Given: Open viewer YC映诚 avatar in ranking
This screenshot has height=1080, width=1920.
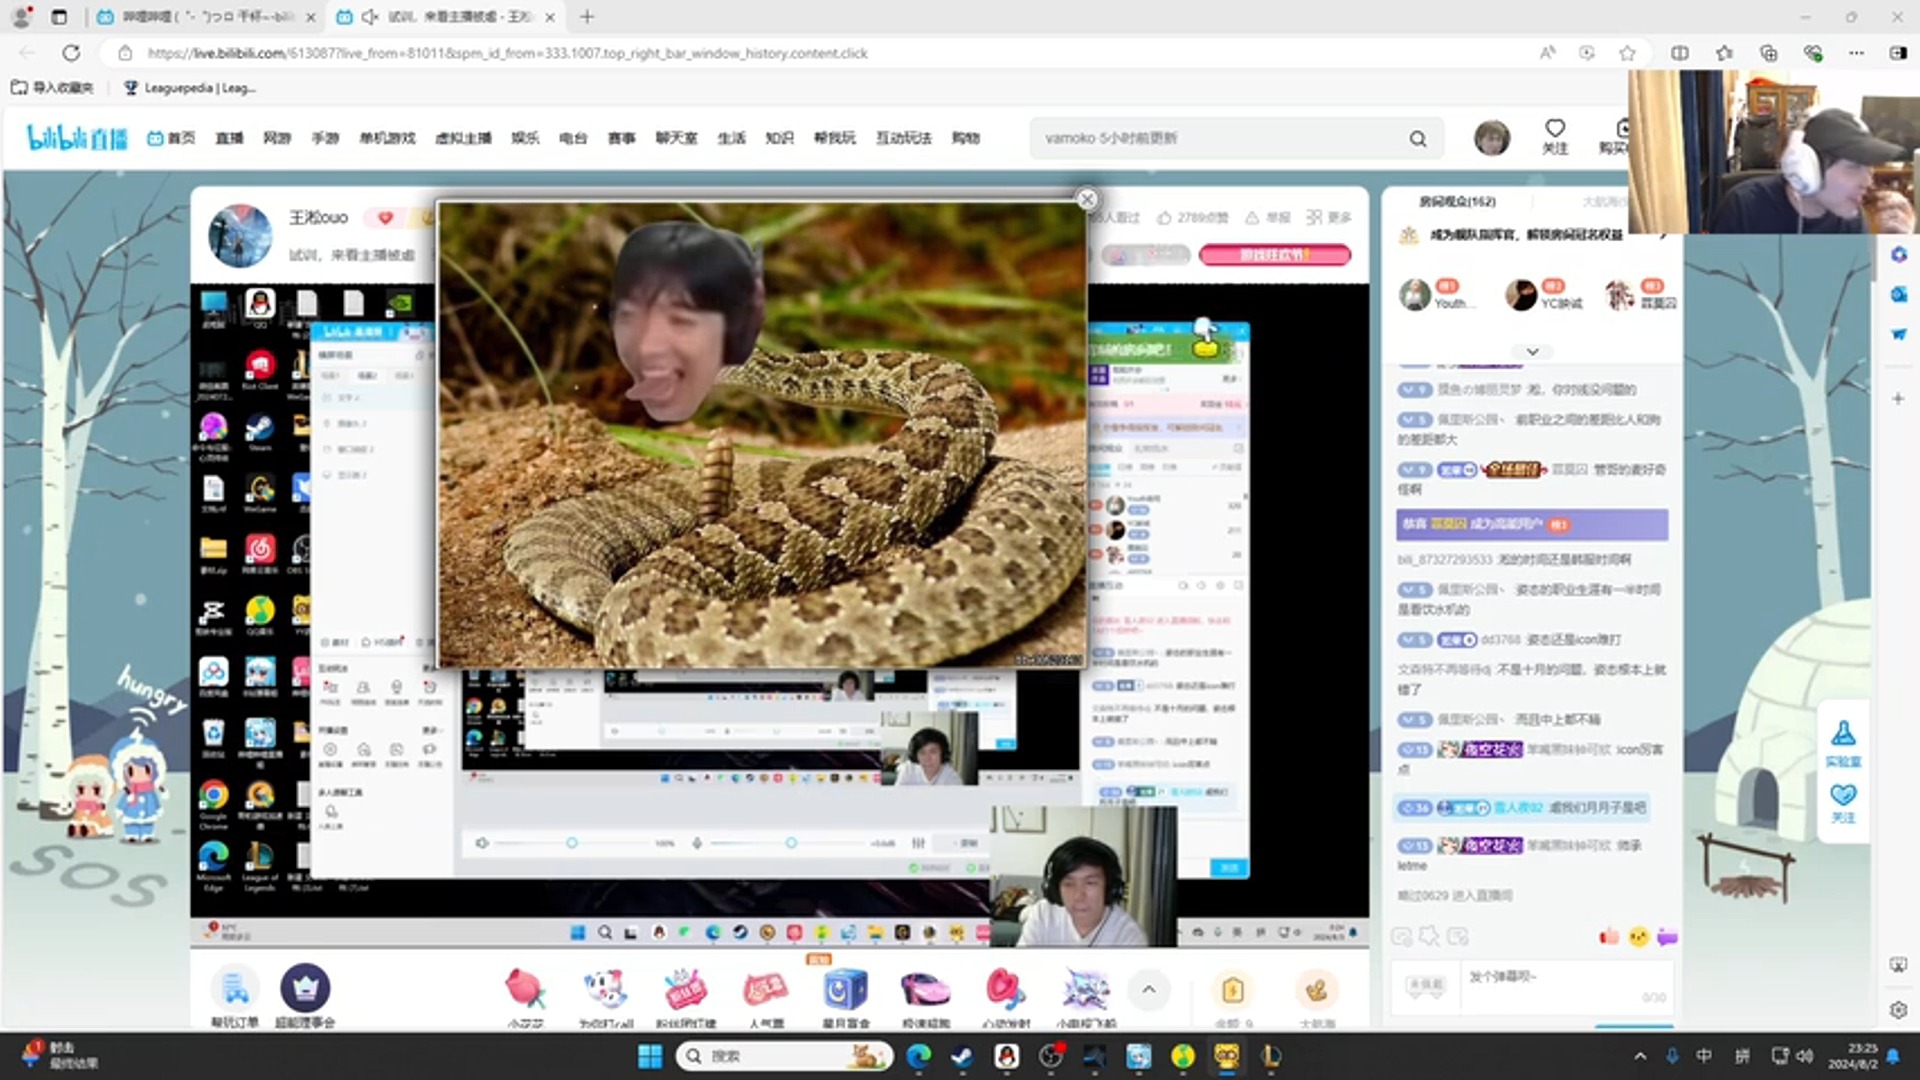Looking at the screenshot, I should point(1521,295).
